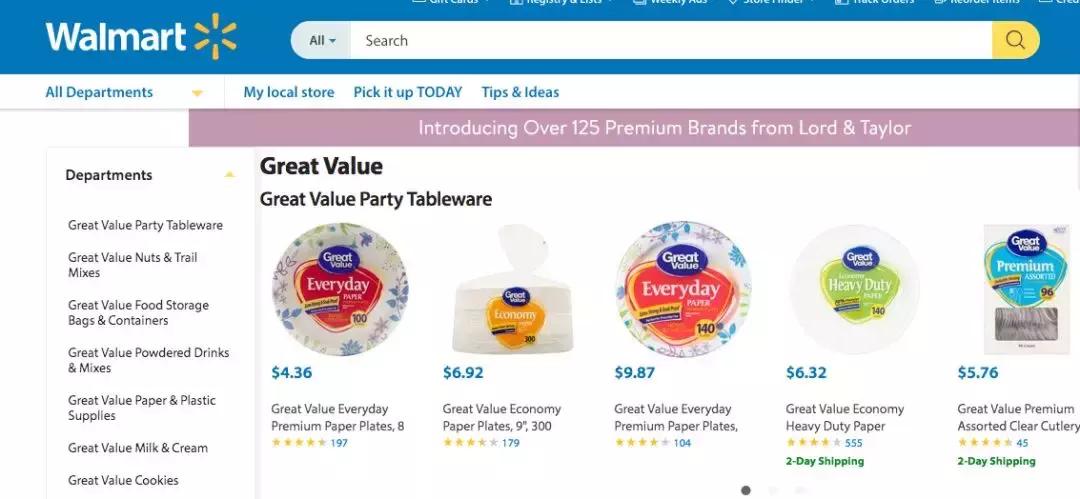Open the star rating on the $6.32 item
Screen dimensions: 1080x499
813,443
